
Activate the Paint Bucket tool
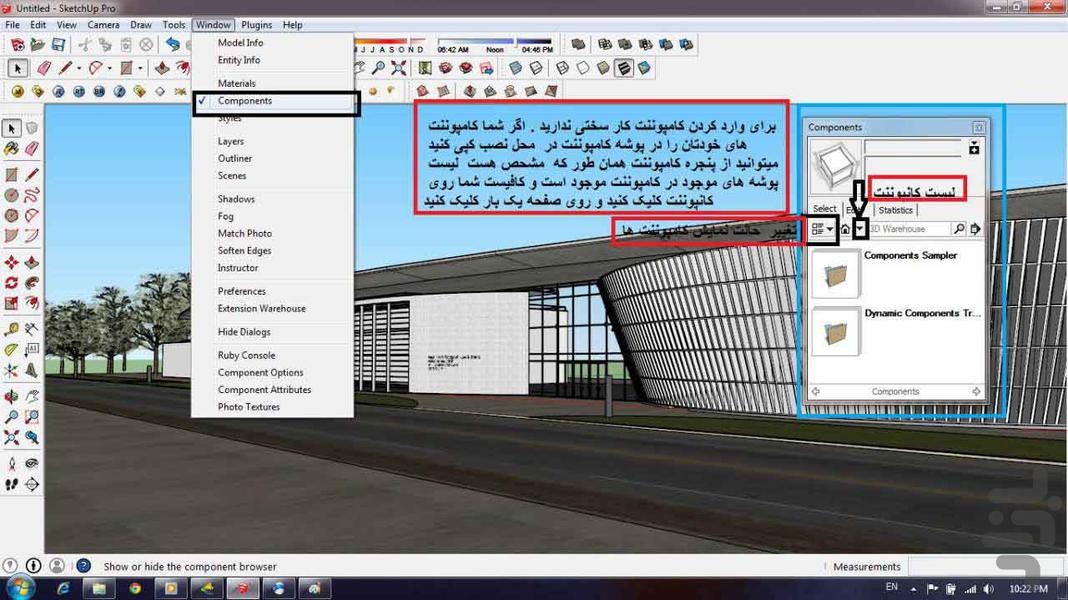pyautogui.click(x=12, y=148)
